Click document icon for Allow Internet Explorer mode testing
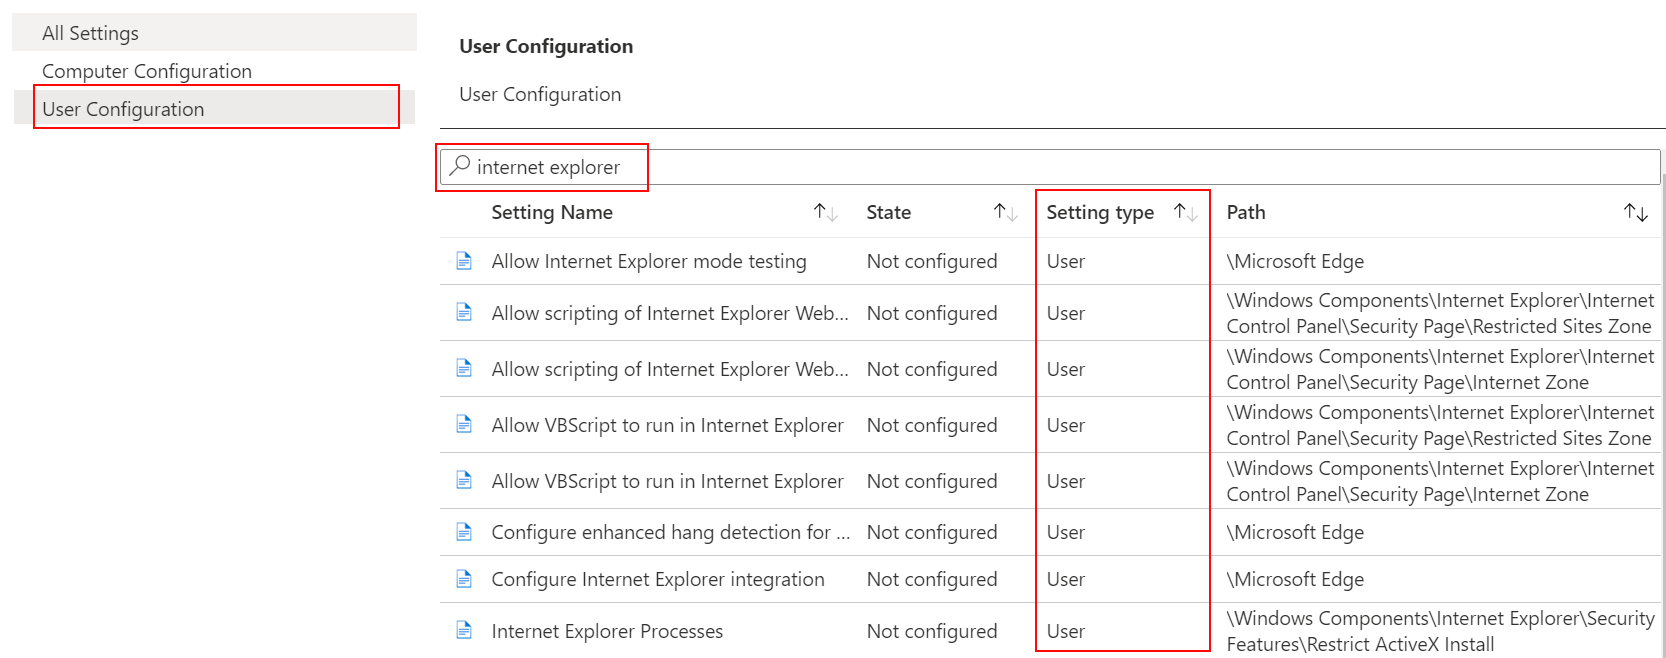The width and height of the screenshot is (1666, 658). point(464,261)
